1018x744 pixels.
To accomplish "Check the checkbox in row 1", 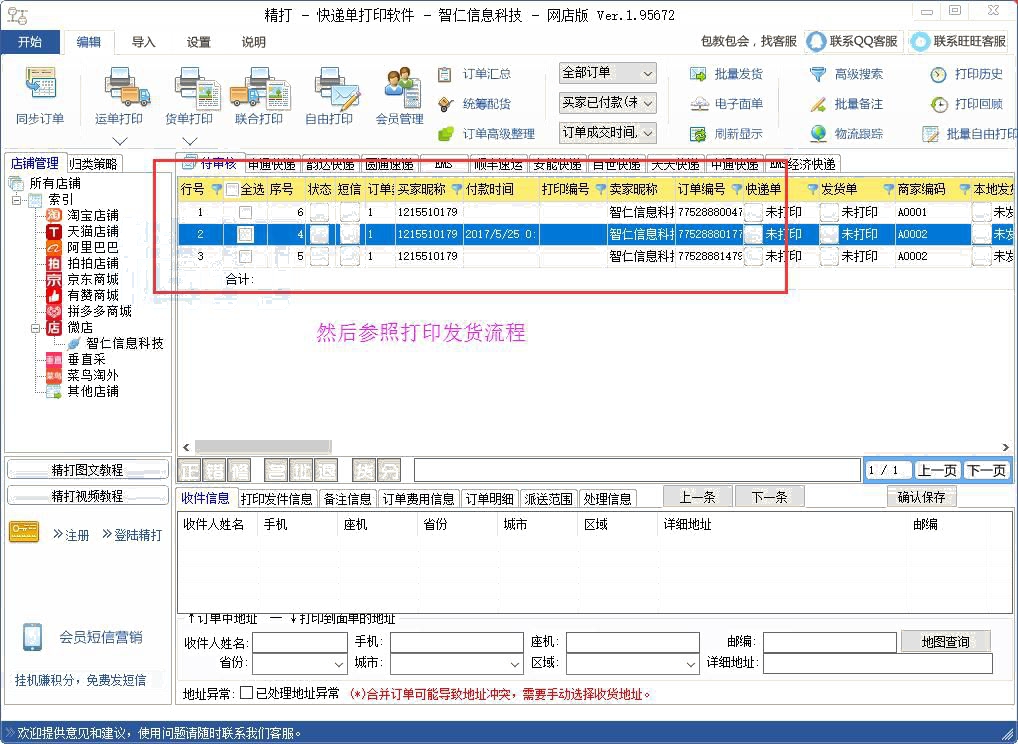I will pos(245,212).
